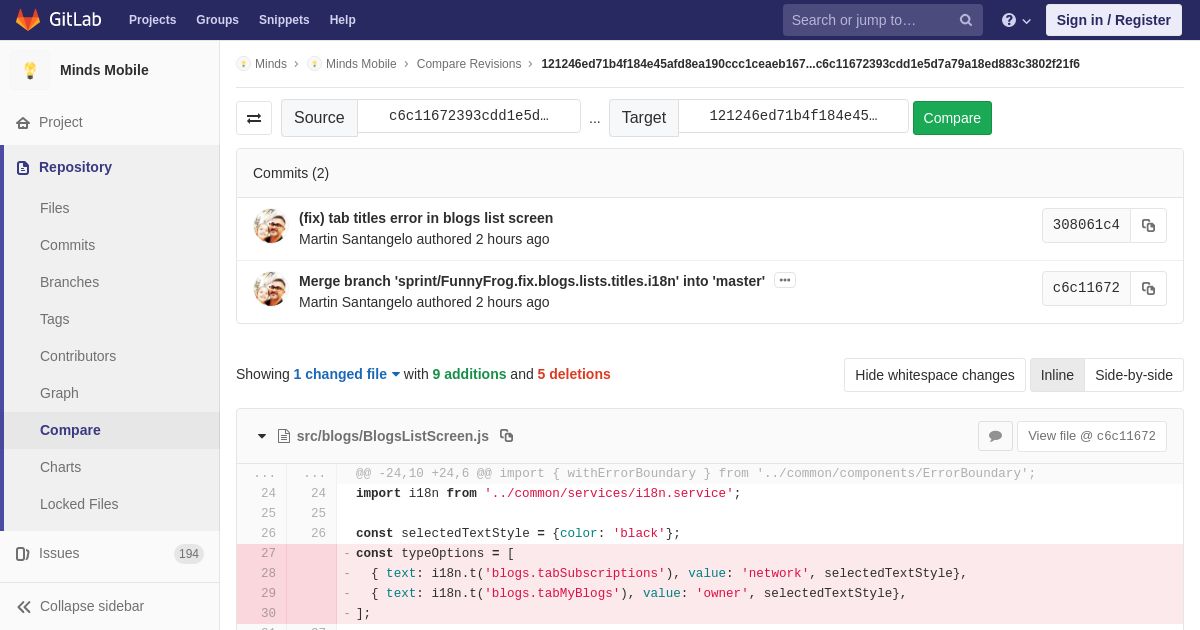Click Minds breadcrumb link

pyautogui.click(x=271, y=64)
